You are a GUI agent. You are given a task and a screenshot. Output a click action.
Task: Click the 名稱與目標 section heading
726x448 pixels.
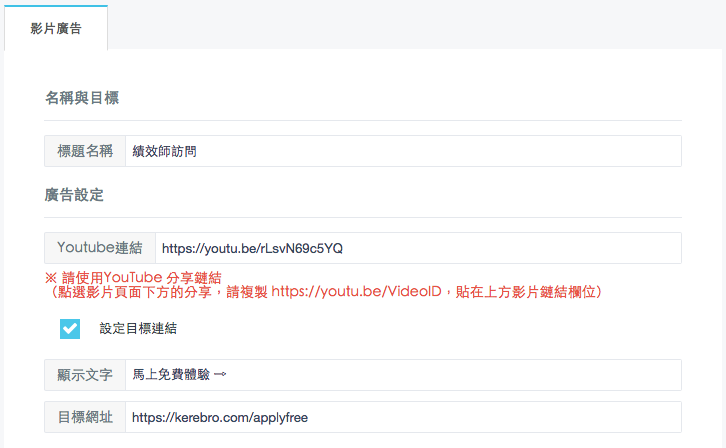coord(82,98)
